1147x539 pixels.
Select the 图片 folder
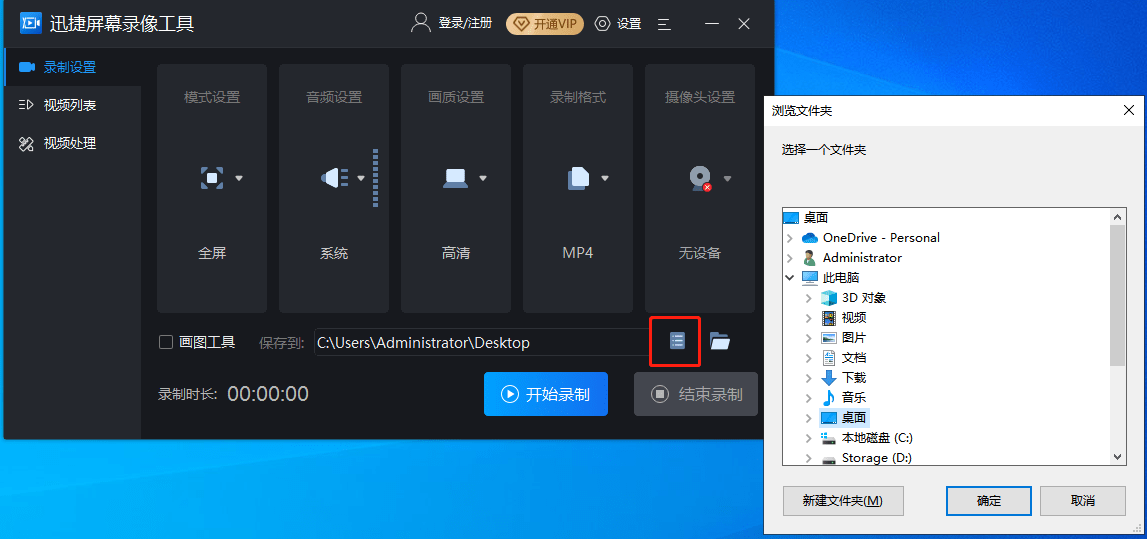[x=854, y=338]
